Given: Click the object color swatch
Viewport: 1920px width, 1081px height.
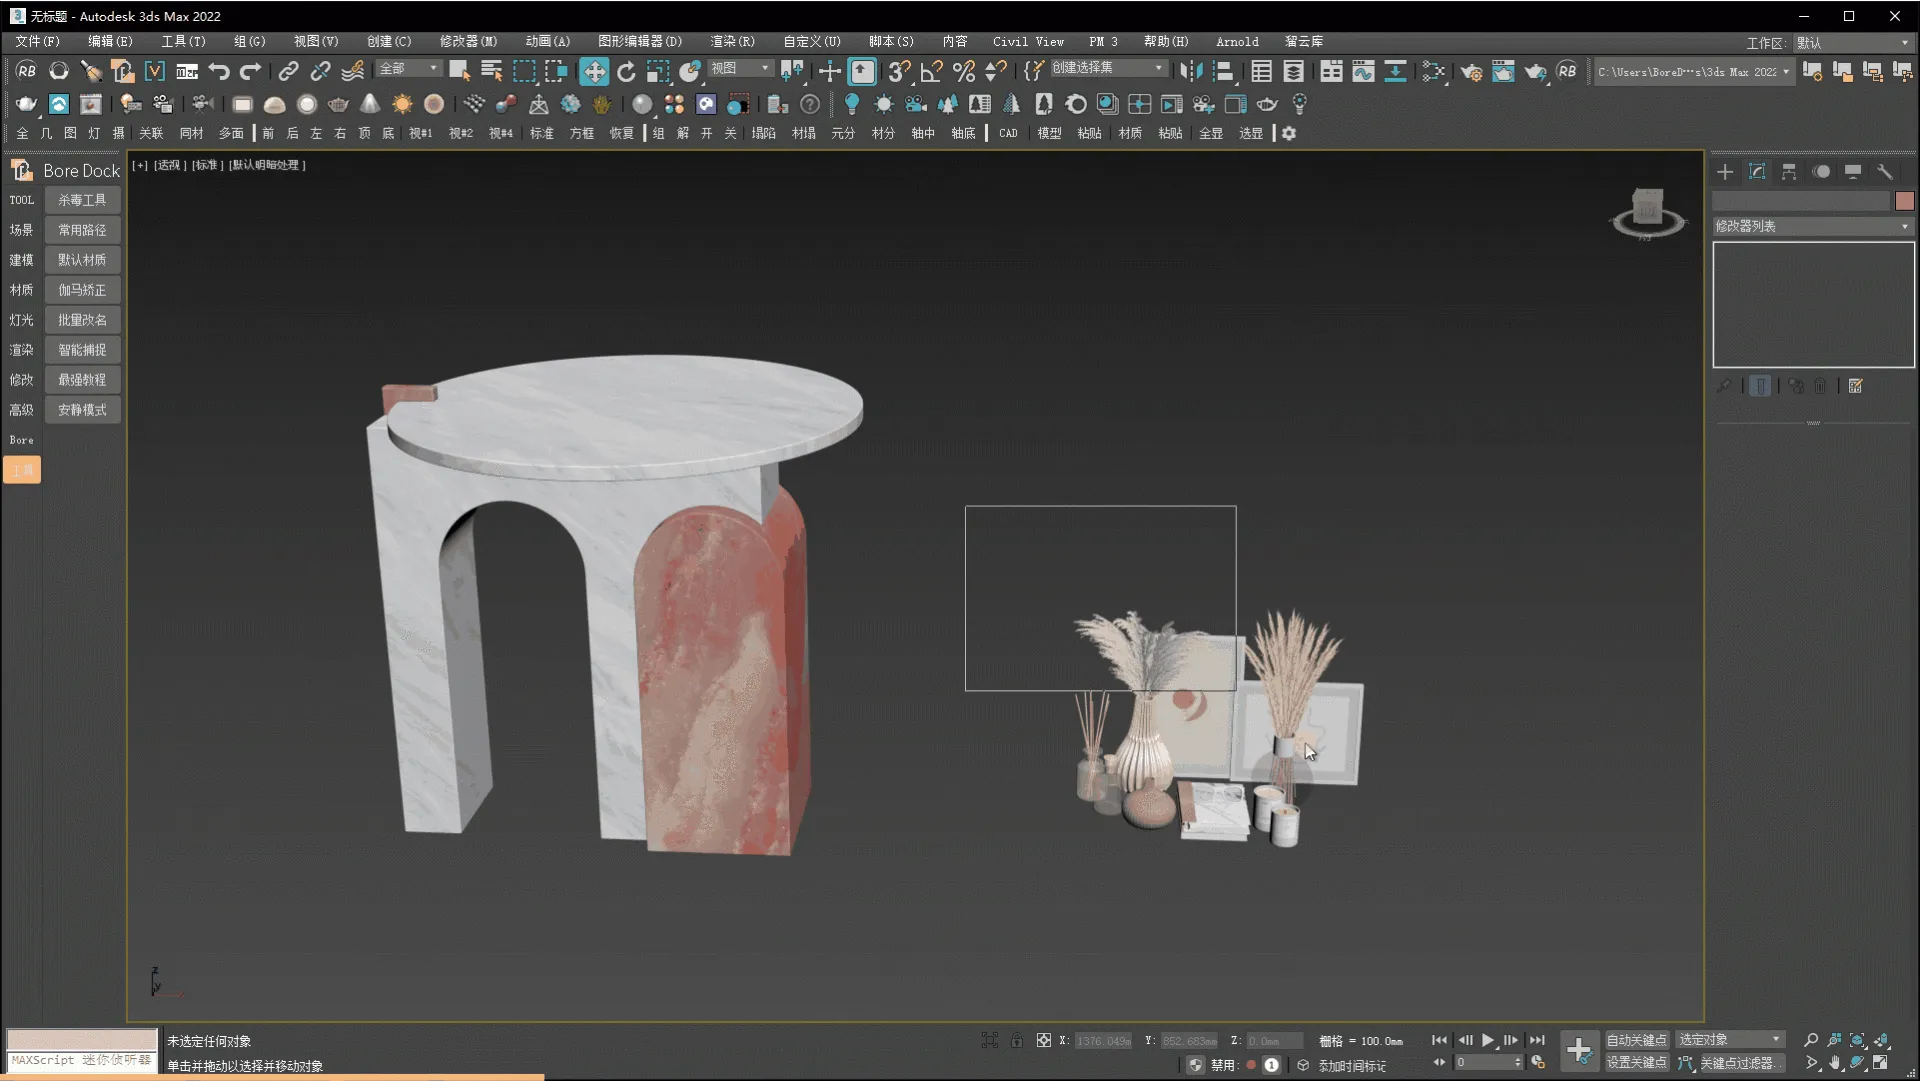Looking at the screenshot, I should (1904, 201).
